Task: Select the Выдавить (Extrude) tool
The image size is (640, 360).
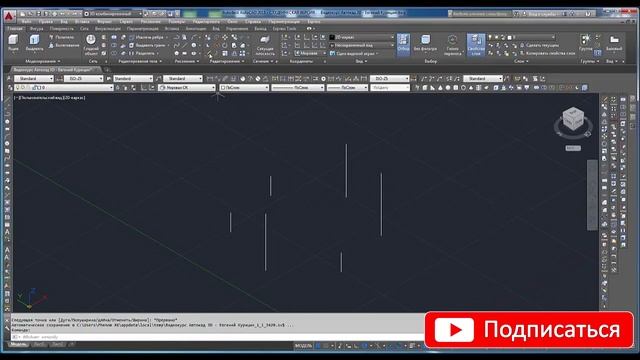Action: (34, 43)
